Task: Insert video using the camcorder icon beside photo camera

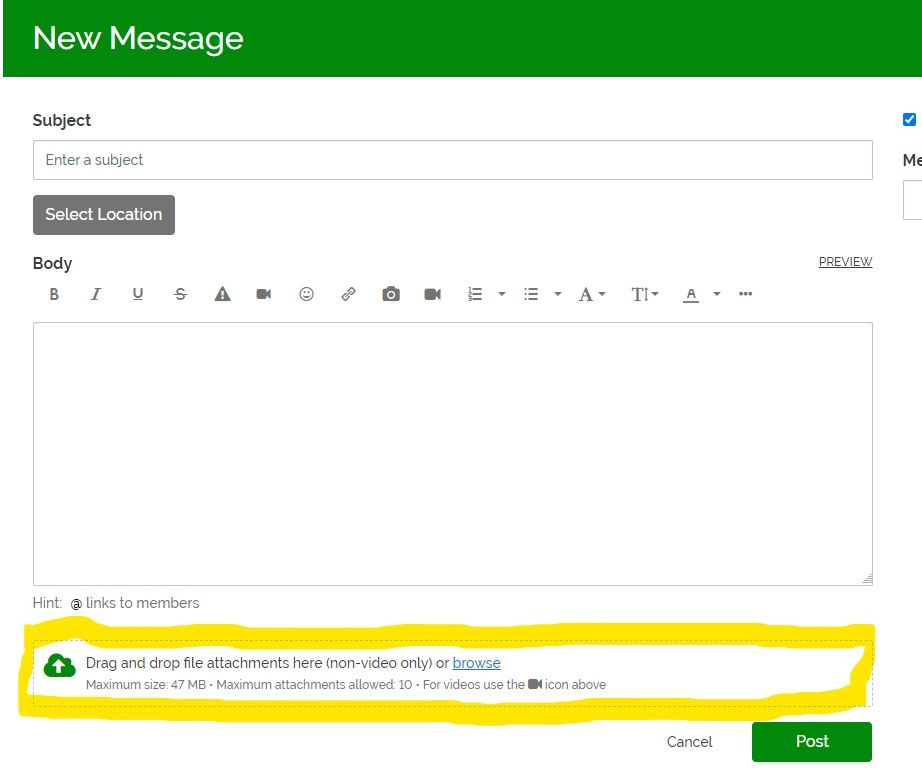Action: (433, 294)
